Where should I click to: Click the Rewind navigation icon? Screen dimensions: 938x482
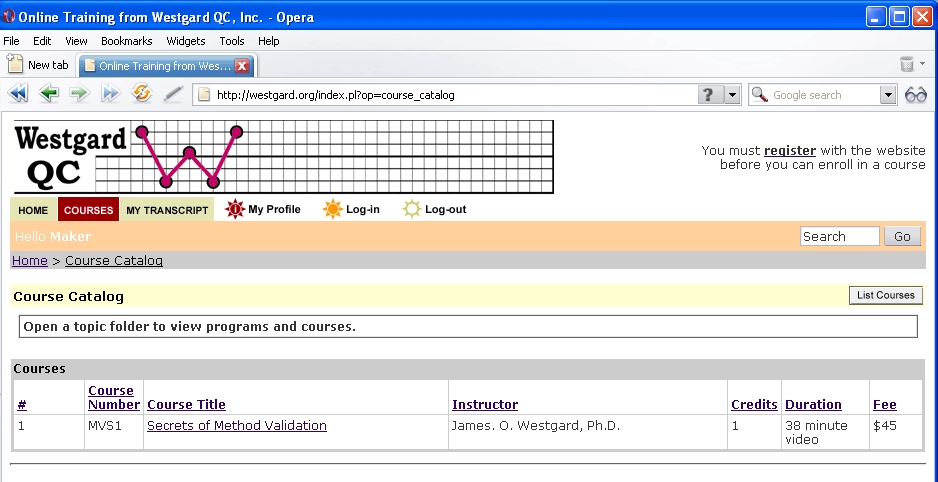(18, 94)
